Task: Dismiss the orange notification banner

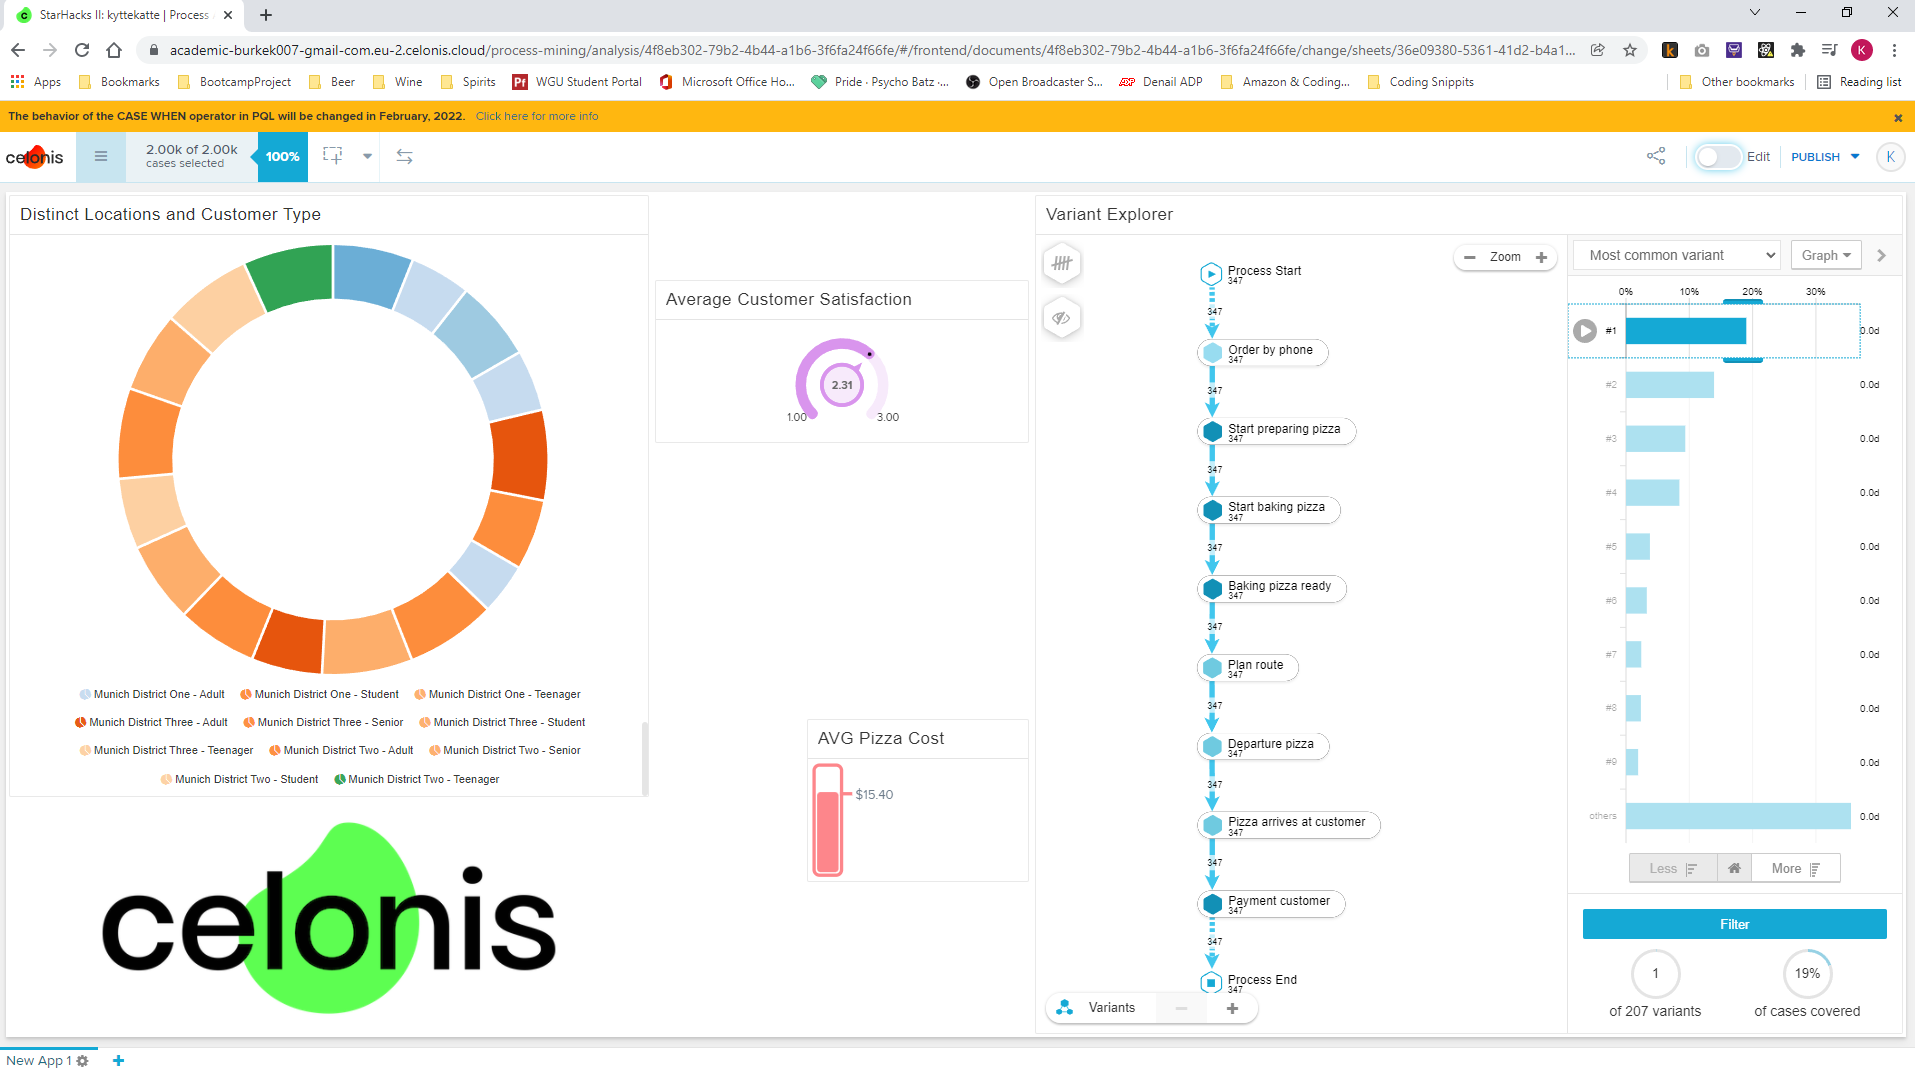Action: (1898, 118)
